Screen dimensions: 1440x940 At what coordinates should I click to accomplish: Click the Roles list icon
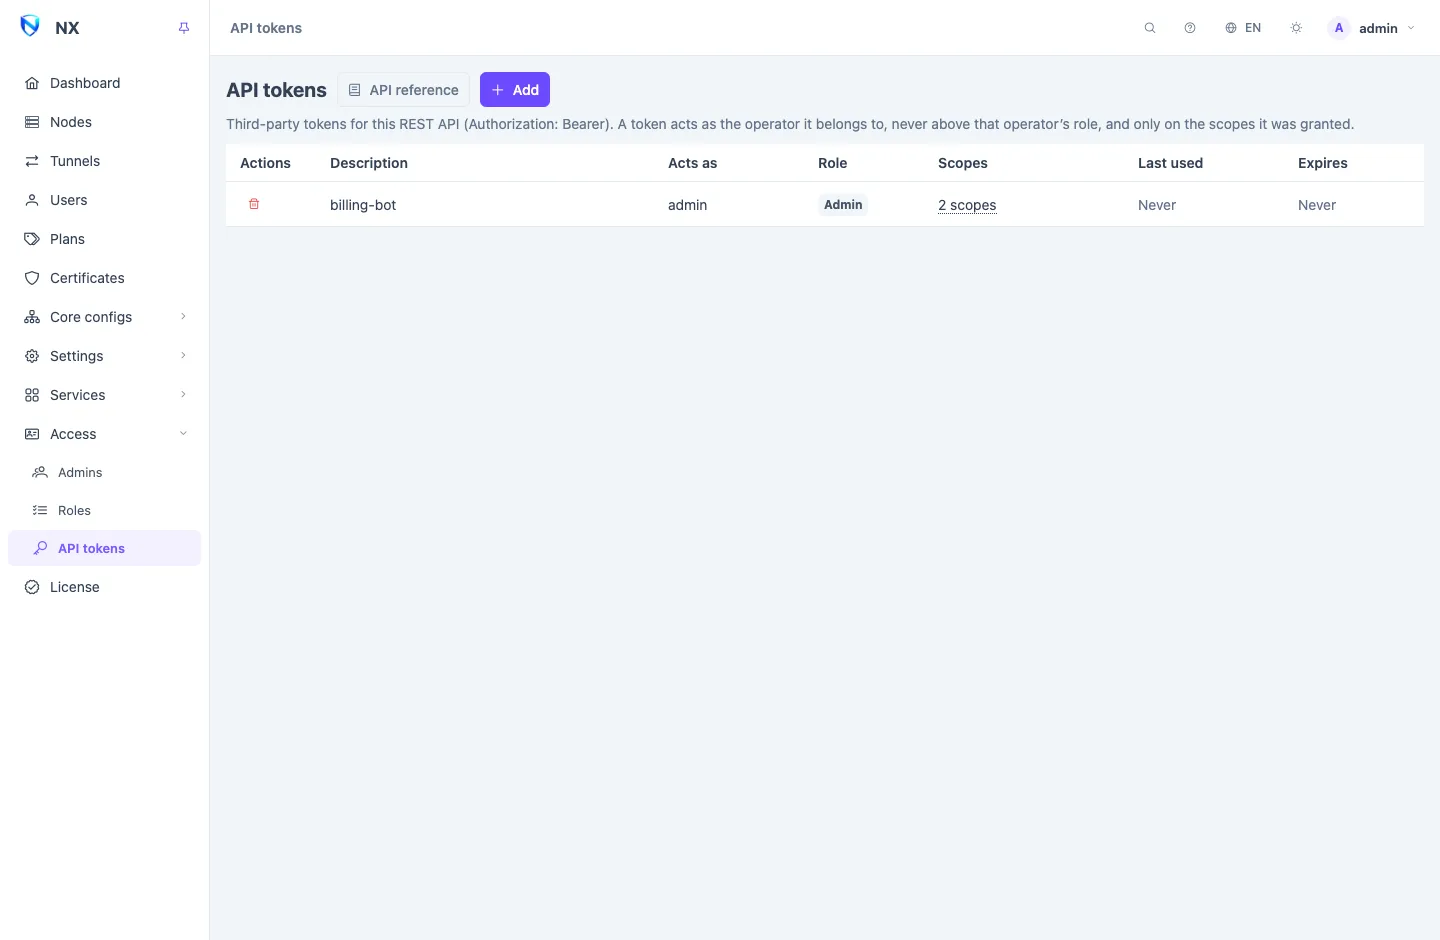click(40, 510)
